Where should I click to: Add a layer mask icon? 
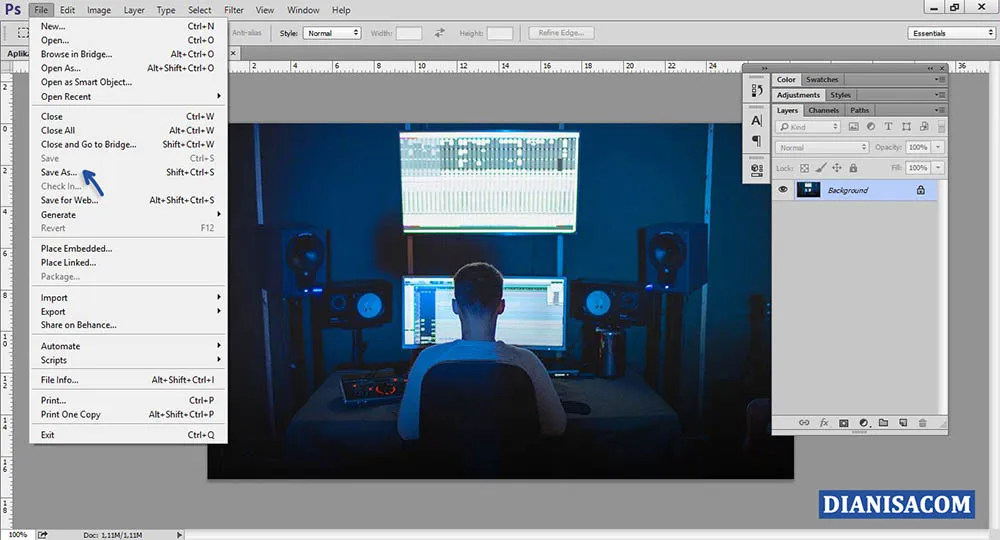coord(844,423)
